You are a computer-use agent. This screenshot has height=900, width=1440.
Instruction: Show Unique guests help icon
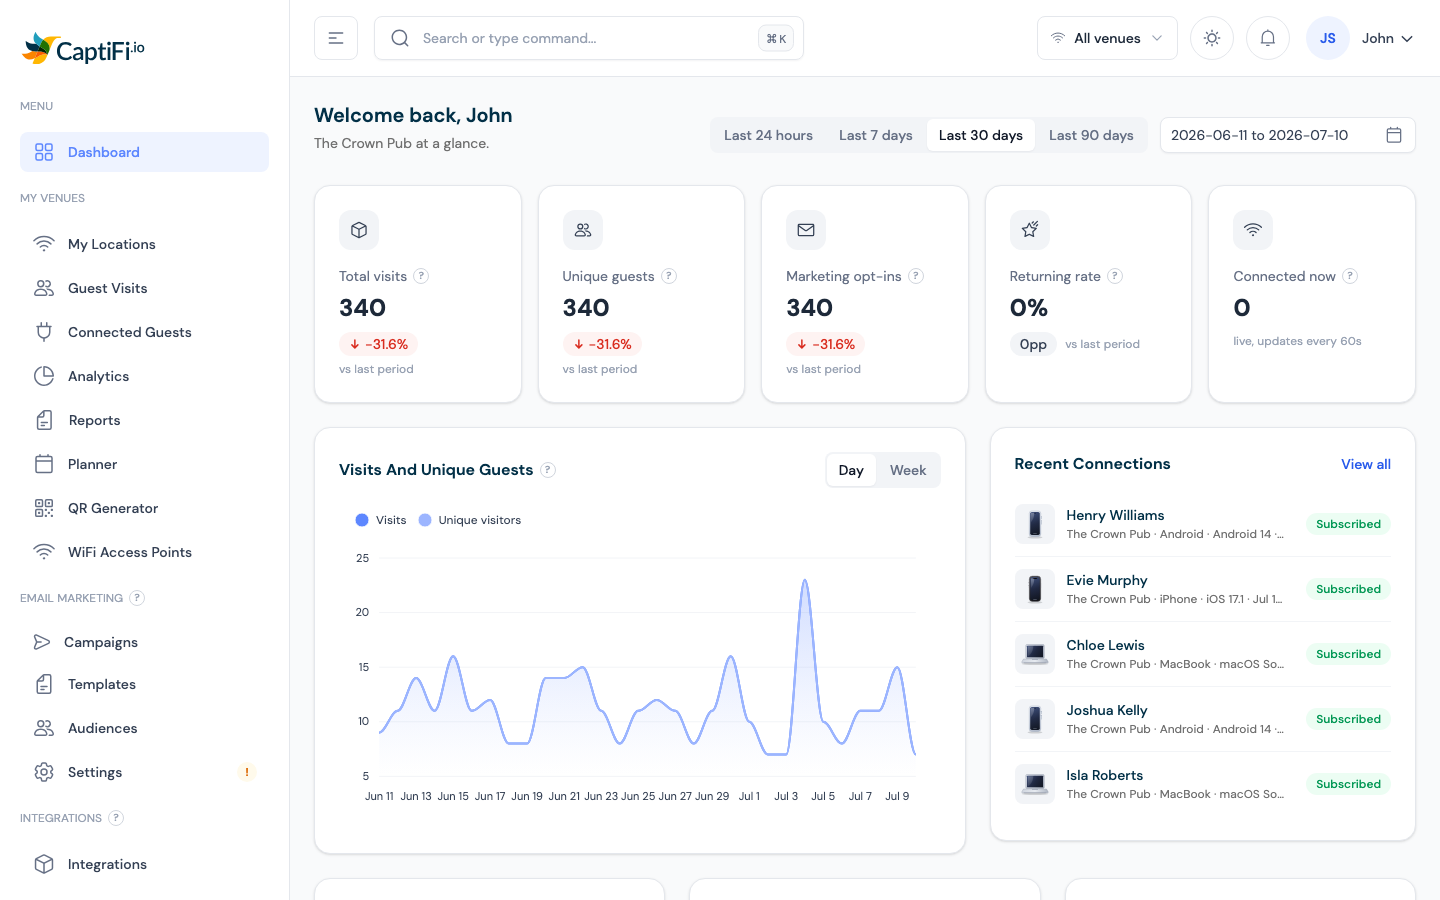669,276
